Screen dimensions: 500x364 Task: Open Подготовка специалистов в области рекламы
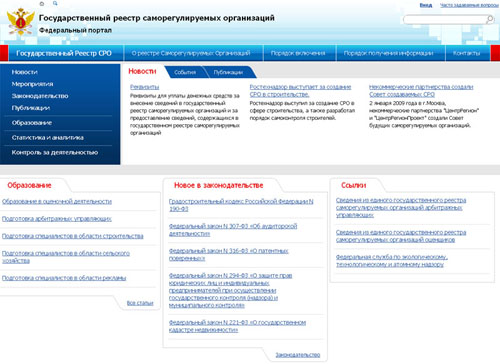[x=64, y=278]
